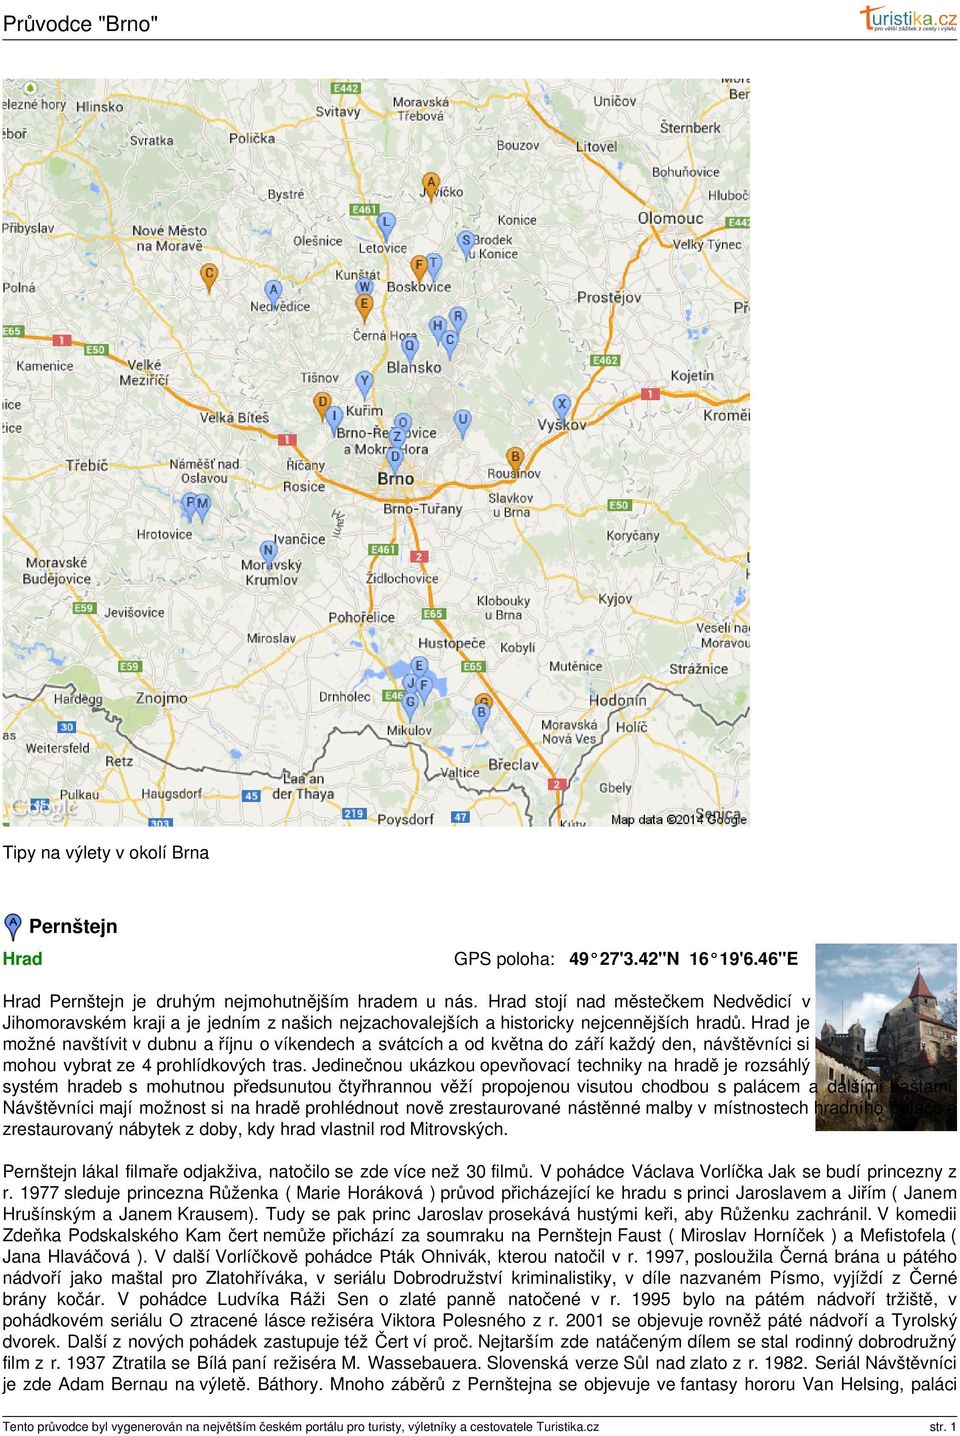Click the orange A marker near Jevíčko

click(431, 186)
